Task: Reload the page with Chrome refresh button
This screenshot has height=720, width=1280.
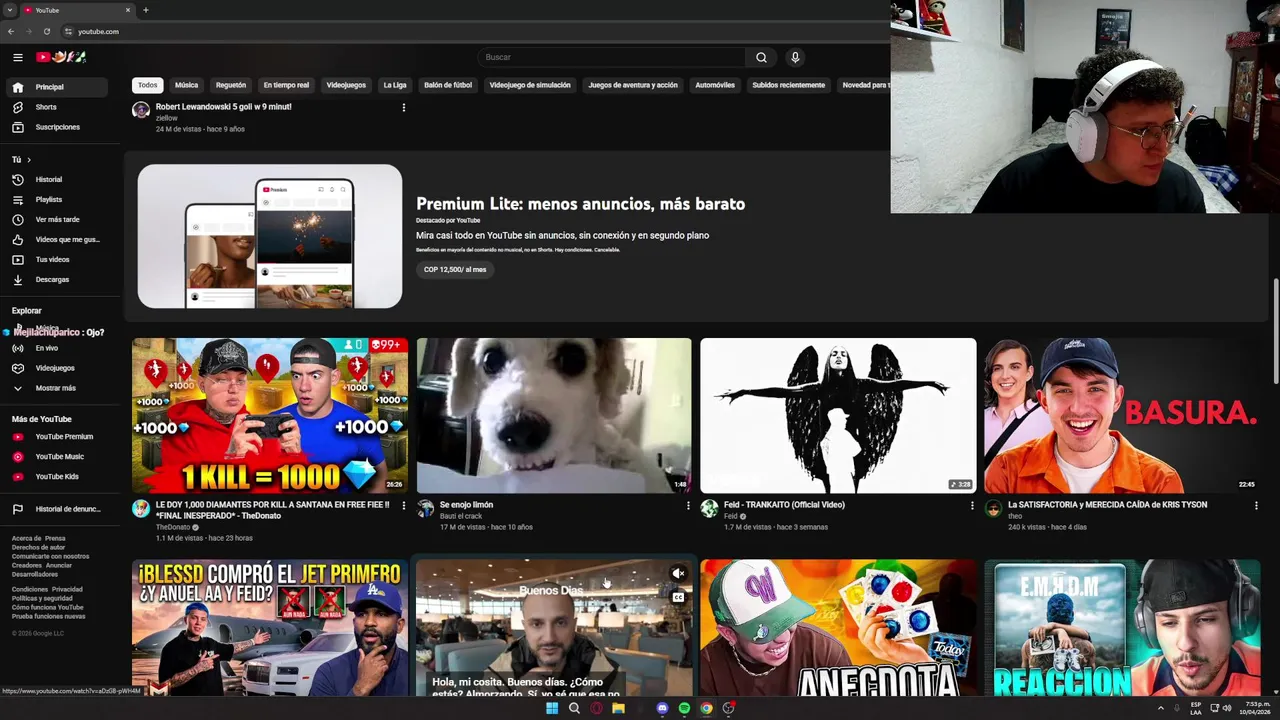Action: 46,31
